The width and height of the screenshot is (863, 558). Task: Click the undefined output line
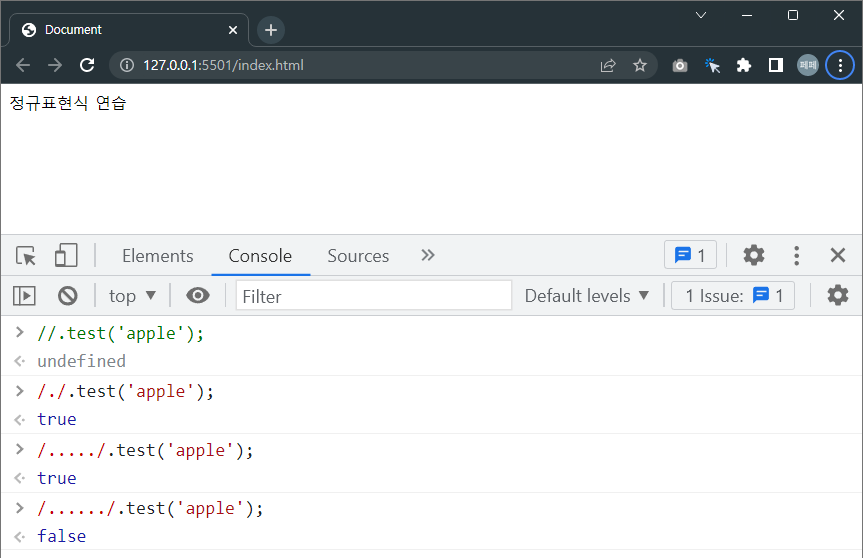point(81,362)
